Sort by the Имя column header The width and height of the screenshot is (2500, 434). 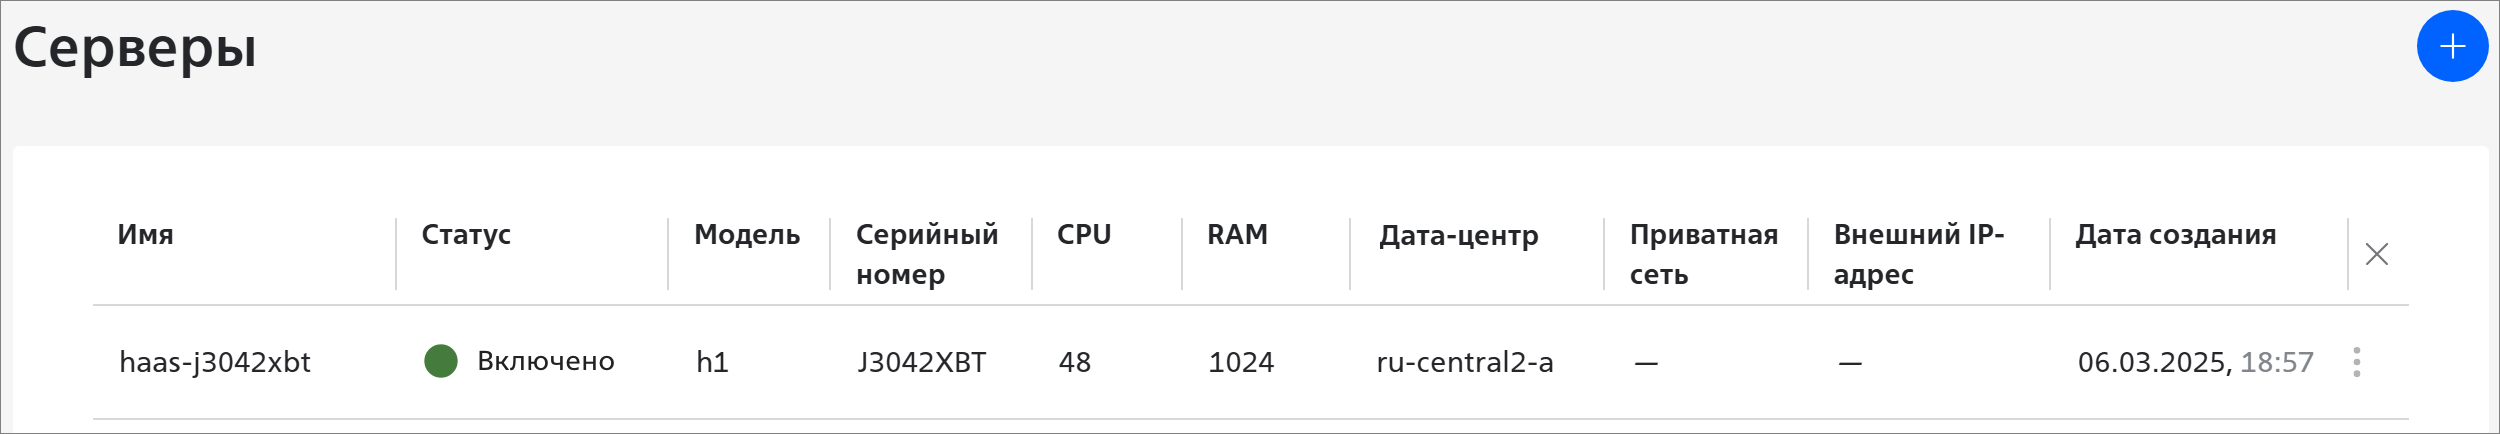point(146,234)
